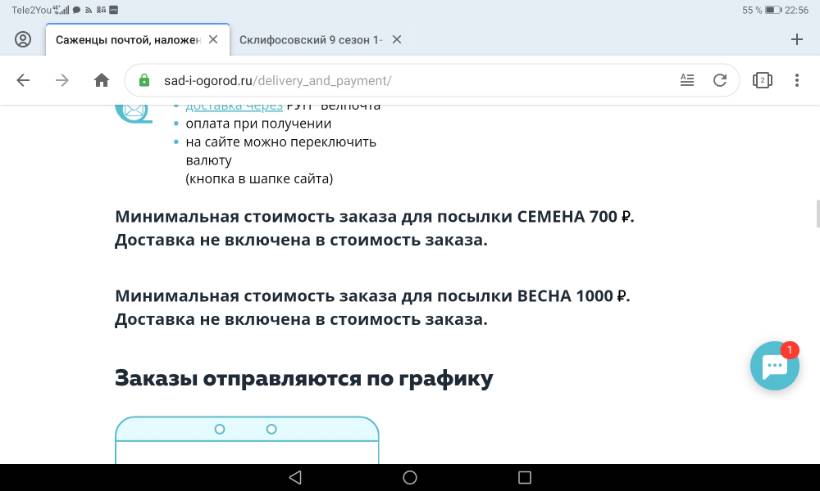Tap the Android home circle button
Image resolution: width=820 pixels, height=491 pixels.
[410, 477]
